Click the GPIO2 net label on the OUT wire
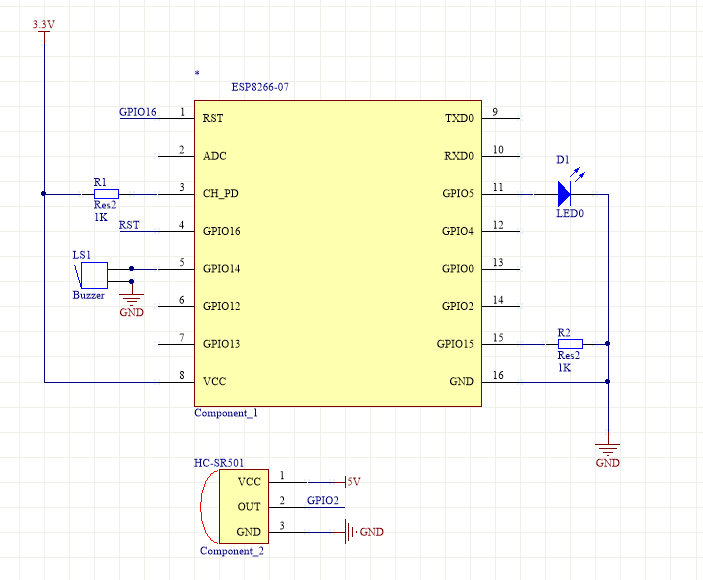Viewport: 703px width, 580px height. [x=323, y=500]
